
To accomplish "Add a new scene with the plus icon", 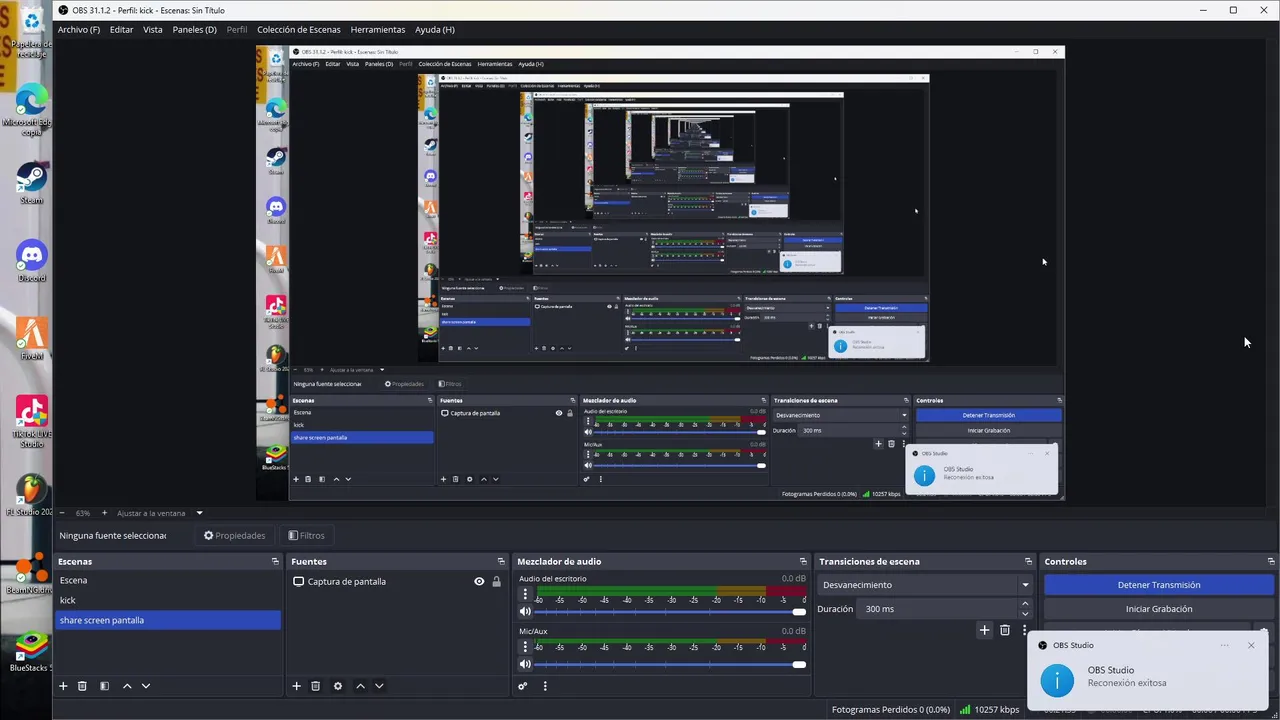I will [x=63, y=686].
